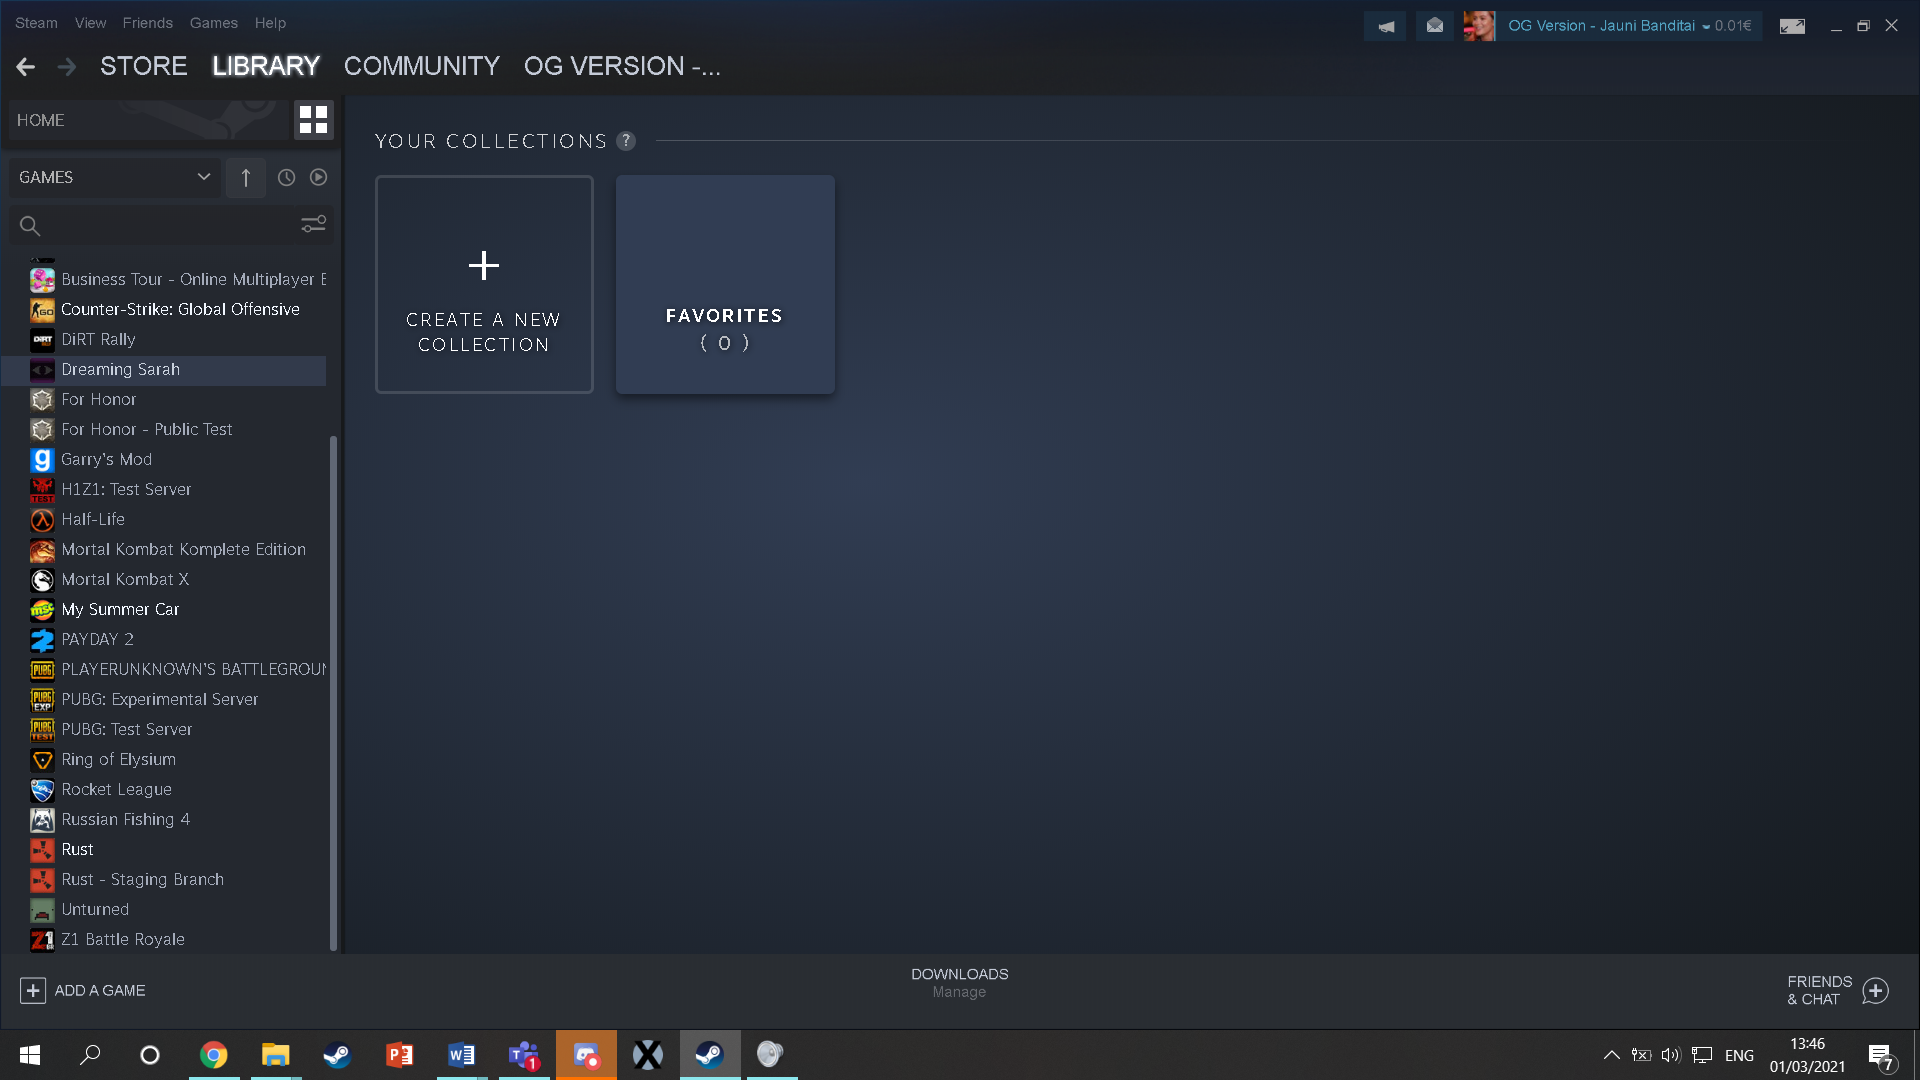Open the Help menu
This screenshot has height=1080, width=1920.
(270, 23)
